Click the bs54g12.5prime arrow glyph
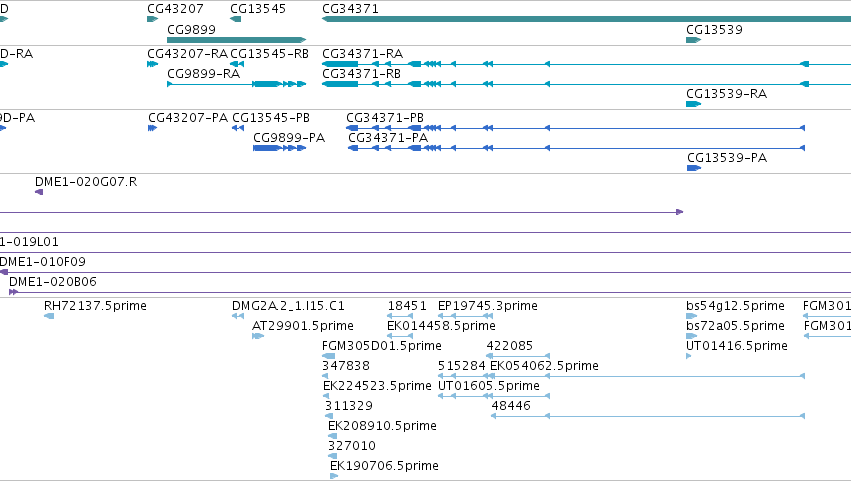851x481 pixels. [691, 316]
